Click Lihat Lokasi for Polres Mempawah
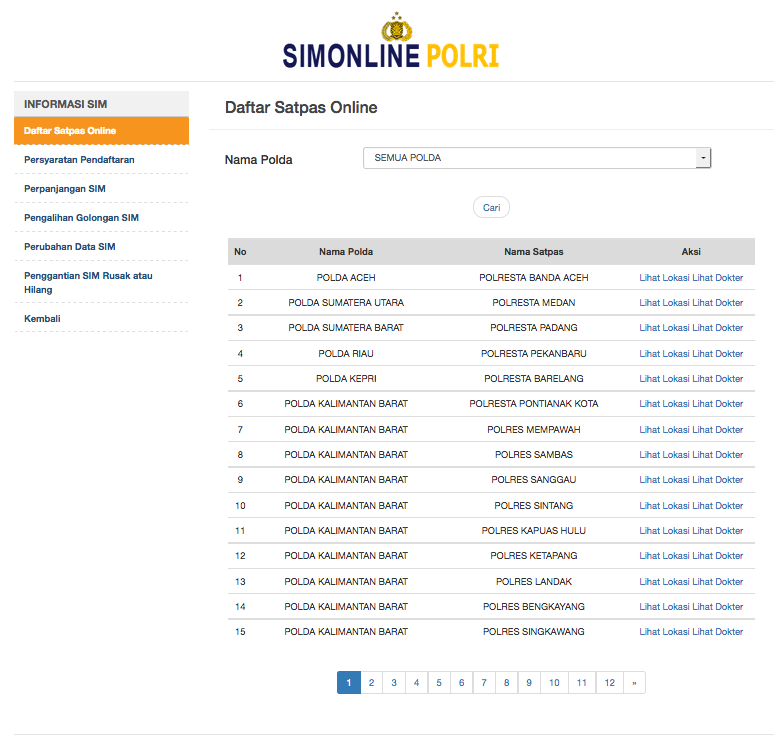This screenshot has width=777, height=740. (664, 429)
